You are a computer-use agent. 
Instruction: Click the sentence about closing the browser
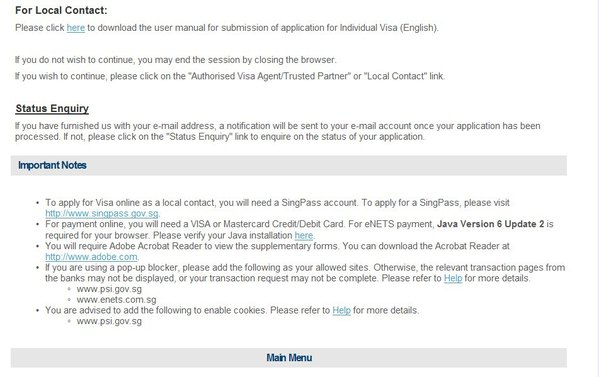[176, 60]
